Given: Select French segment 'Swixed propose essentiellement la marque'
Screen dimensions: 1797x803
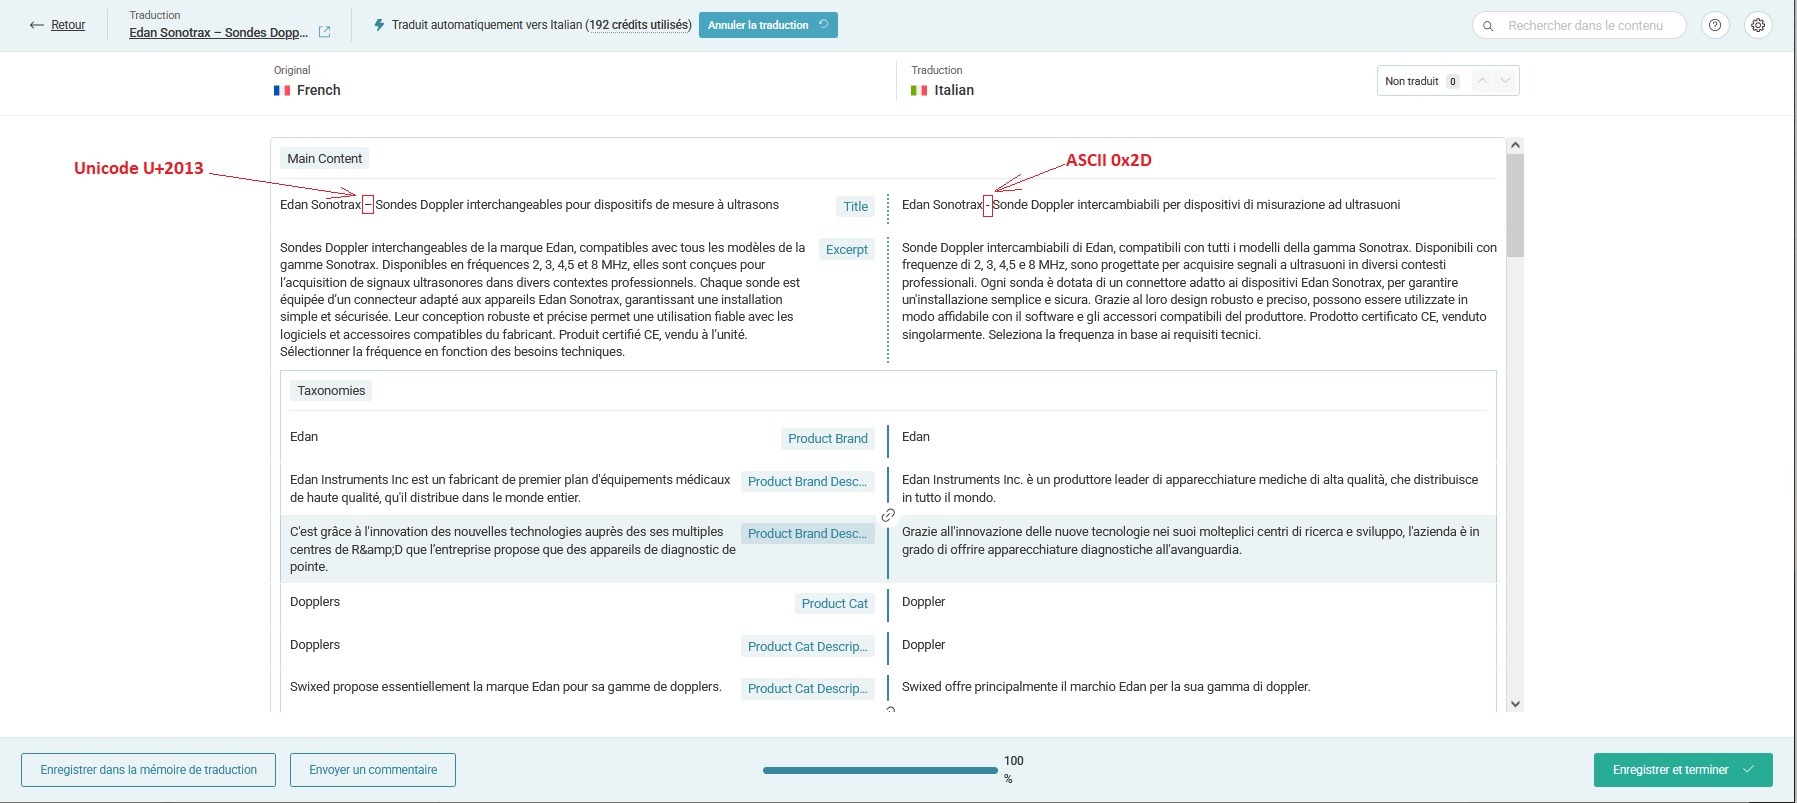Looking at the screenshot, I should (506, 687).
